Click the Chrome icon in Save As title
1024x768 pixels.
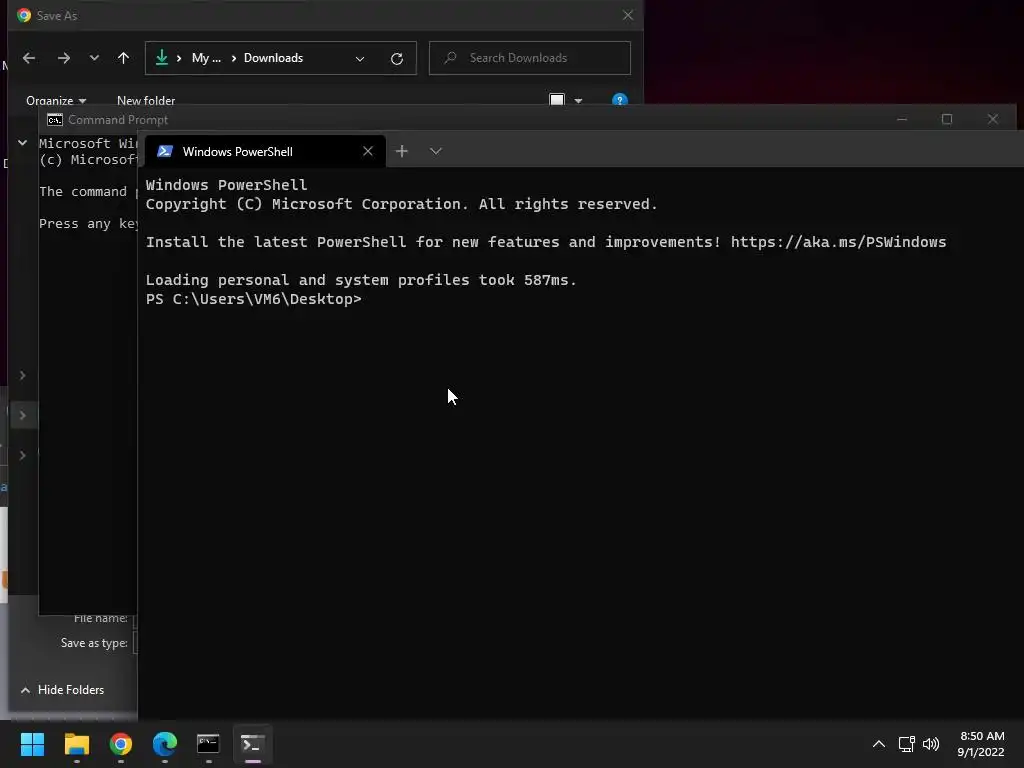(24, 15)
